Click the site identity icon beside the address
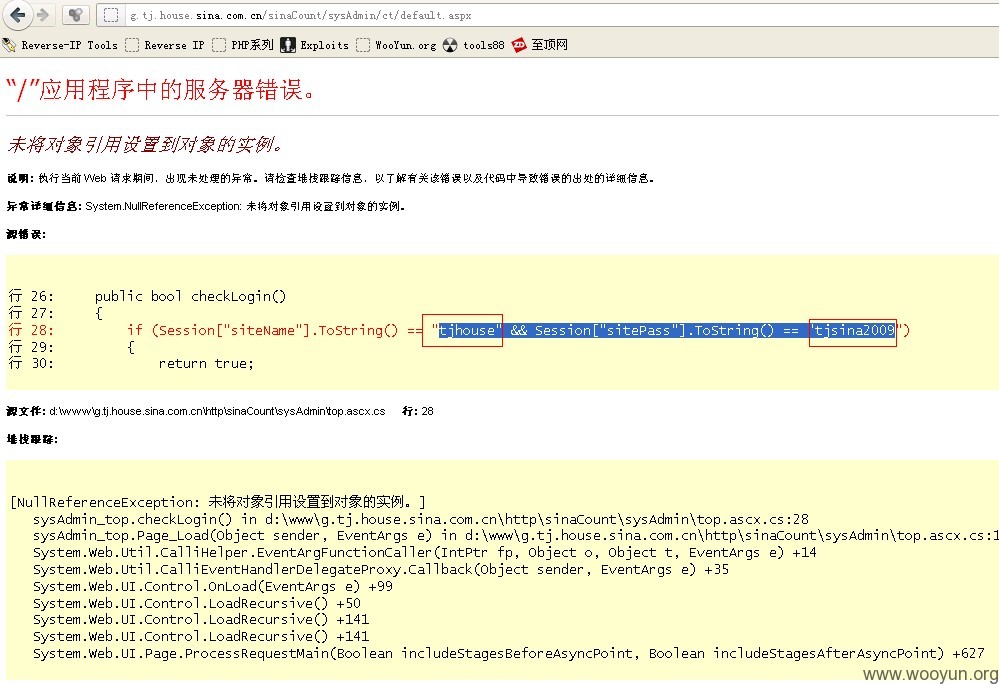The height and width of the screenshot is (684, 999). coord(76,15)
